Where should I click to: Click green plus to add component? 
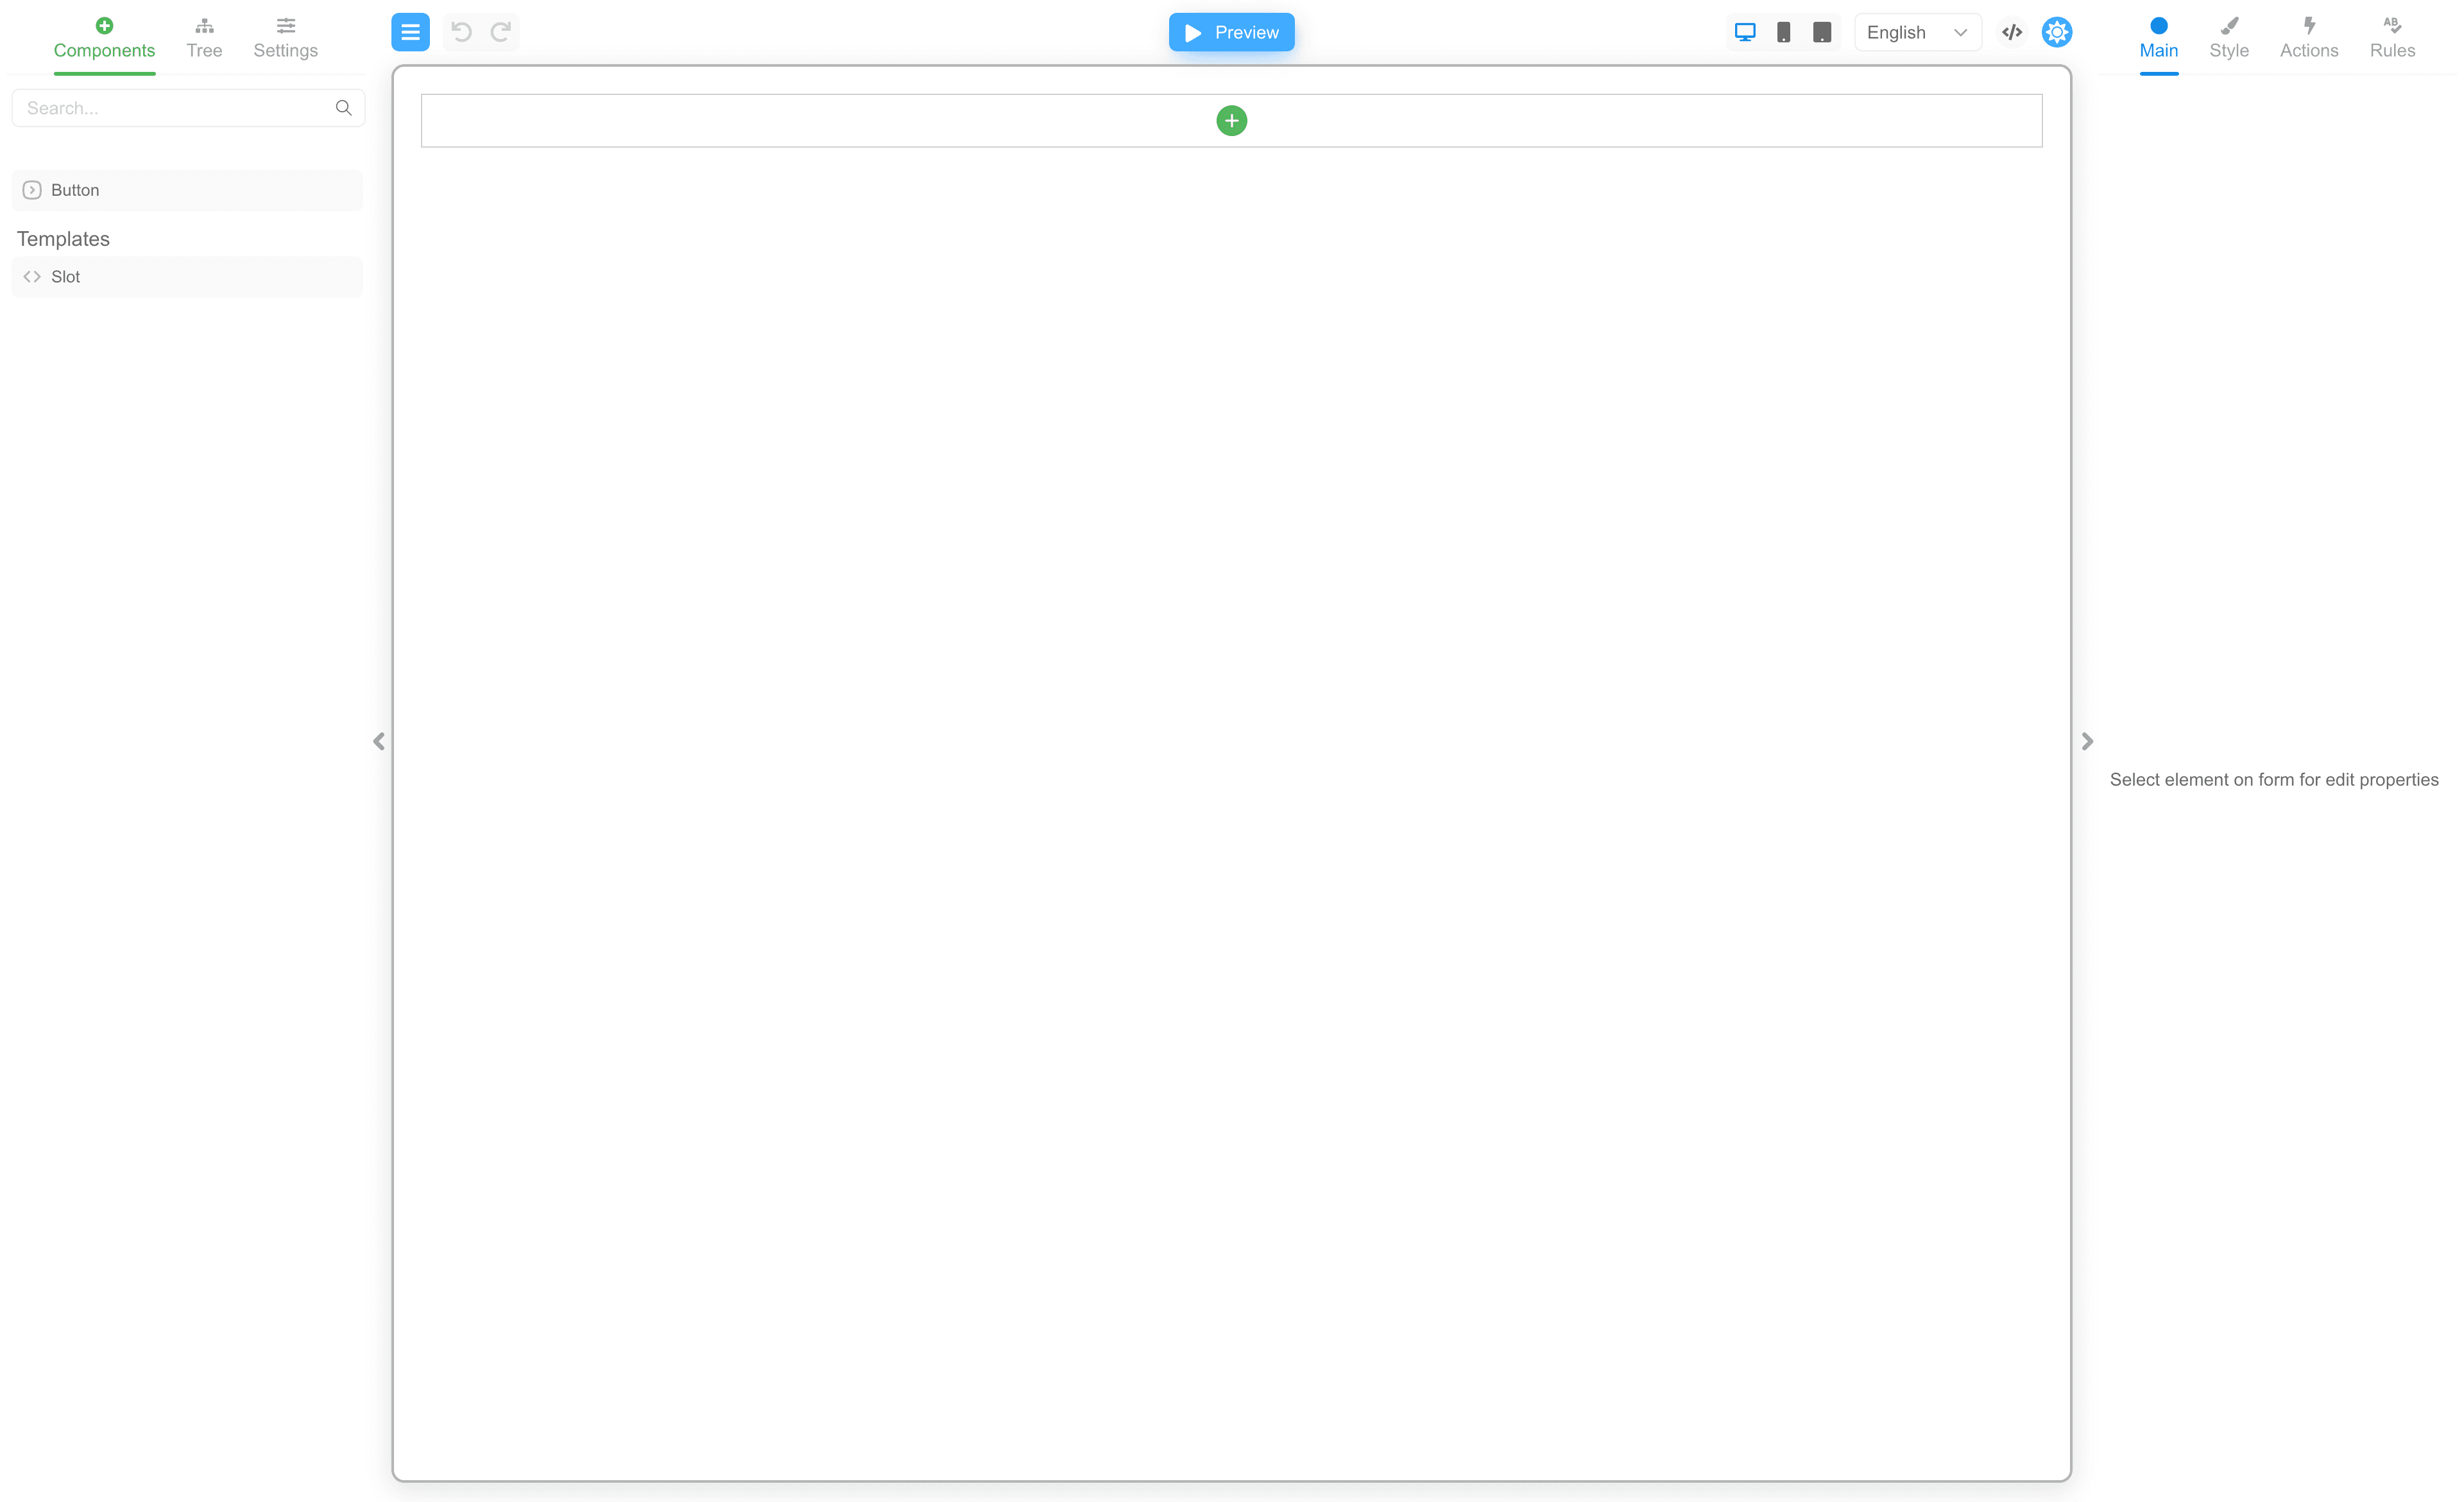(1231, 121)
